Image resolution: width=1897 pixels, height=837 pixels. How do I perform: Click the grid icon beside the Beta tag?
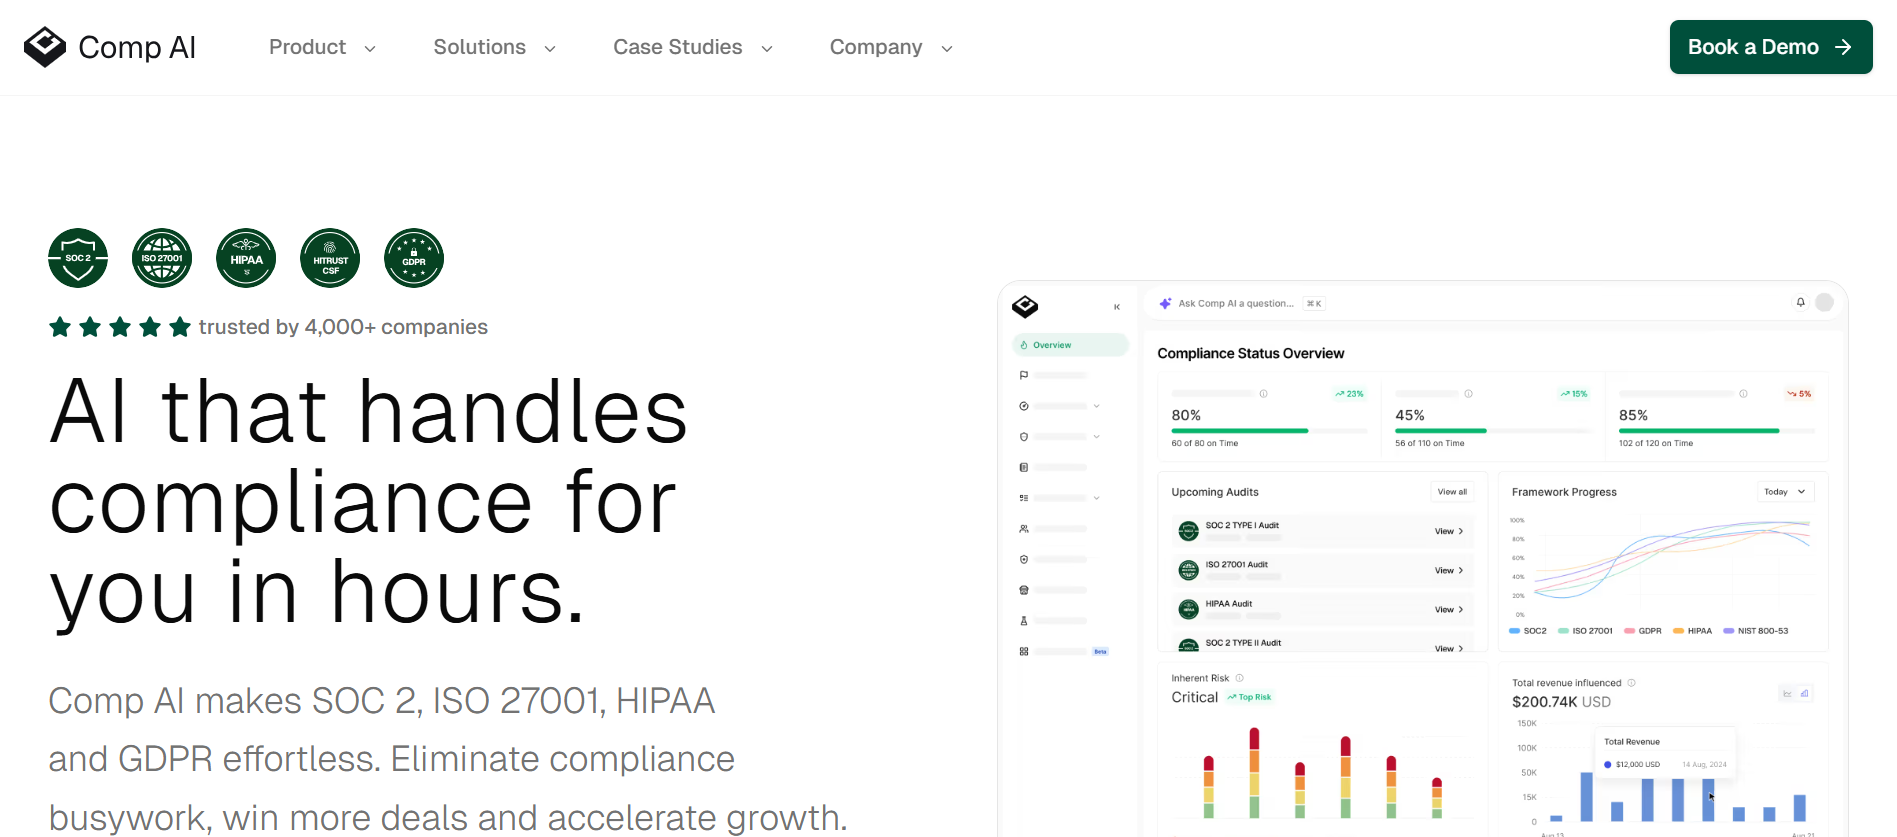pos(1024,651)
